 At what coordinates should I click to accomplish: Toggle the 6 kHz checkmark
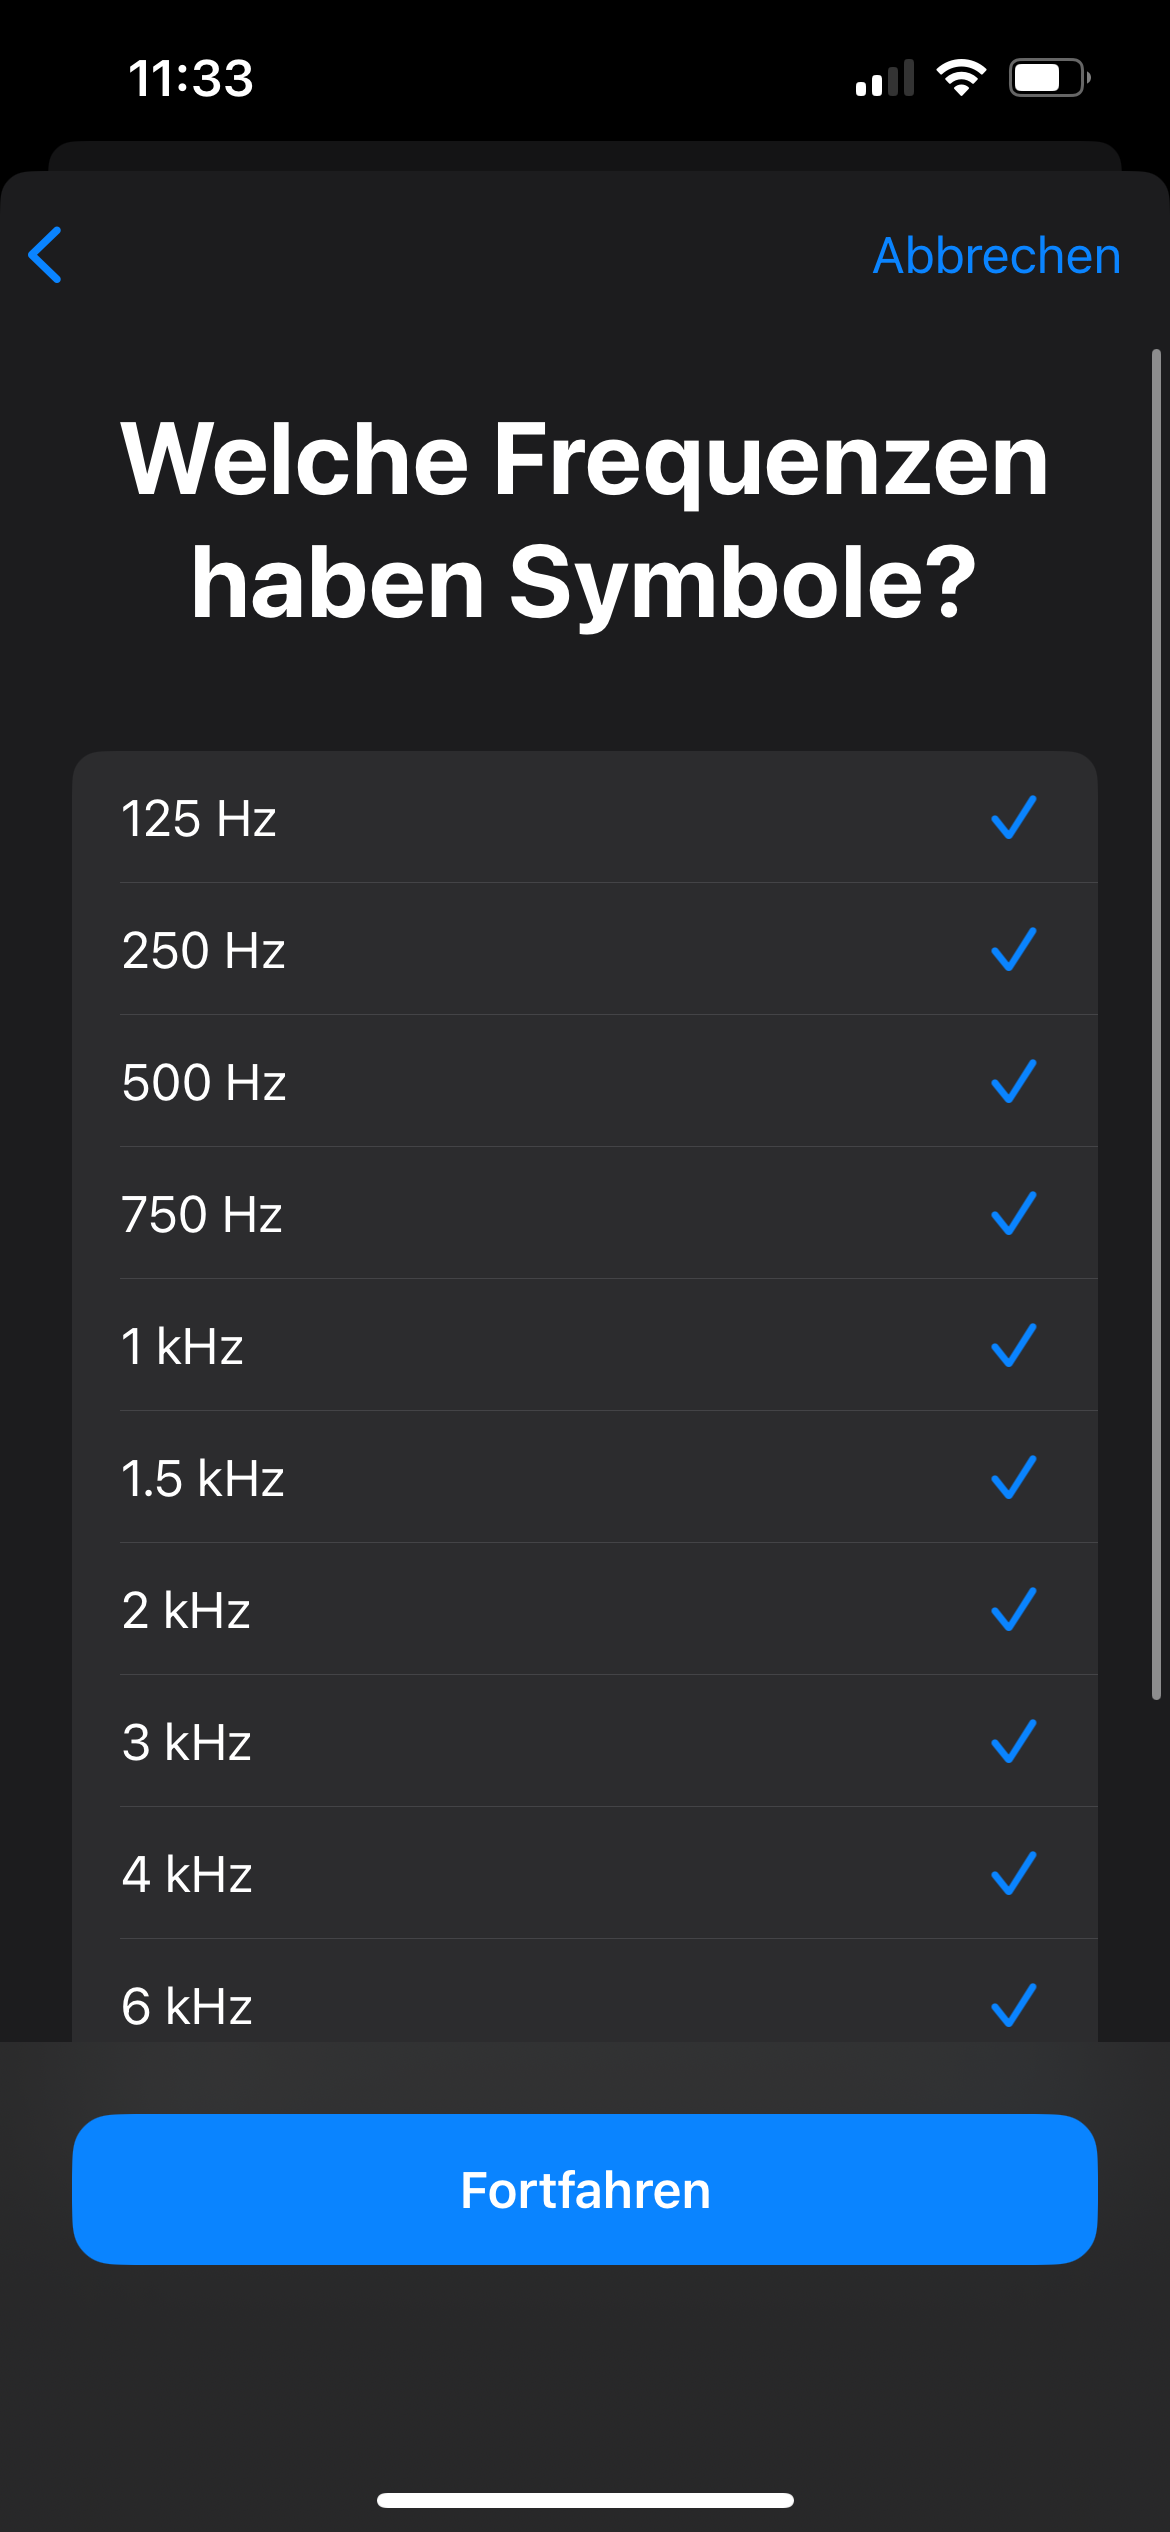(x=1013, y=2006)
